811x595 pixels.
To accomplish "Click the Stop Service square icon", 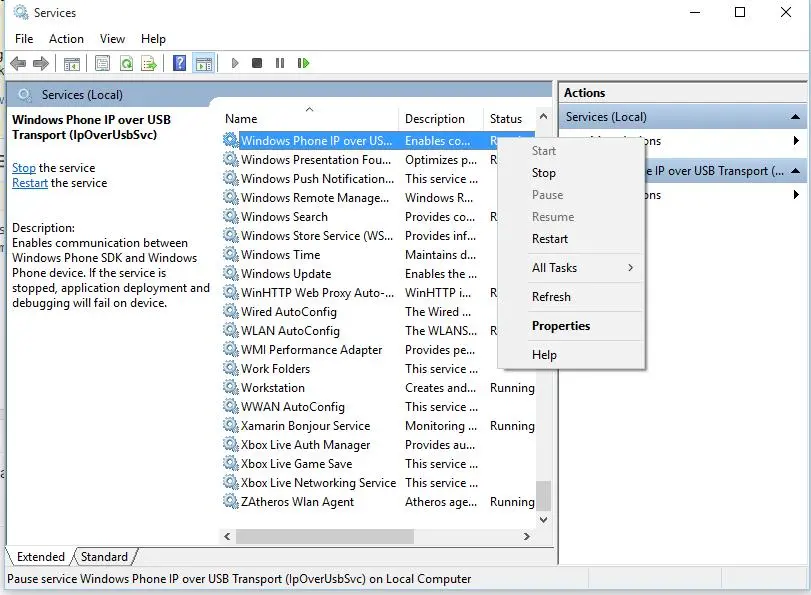I will [x=257, y=63].
